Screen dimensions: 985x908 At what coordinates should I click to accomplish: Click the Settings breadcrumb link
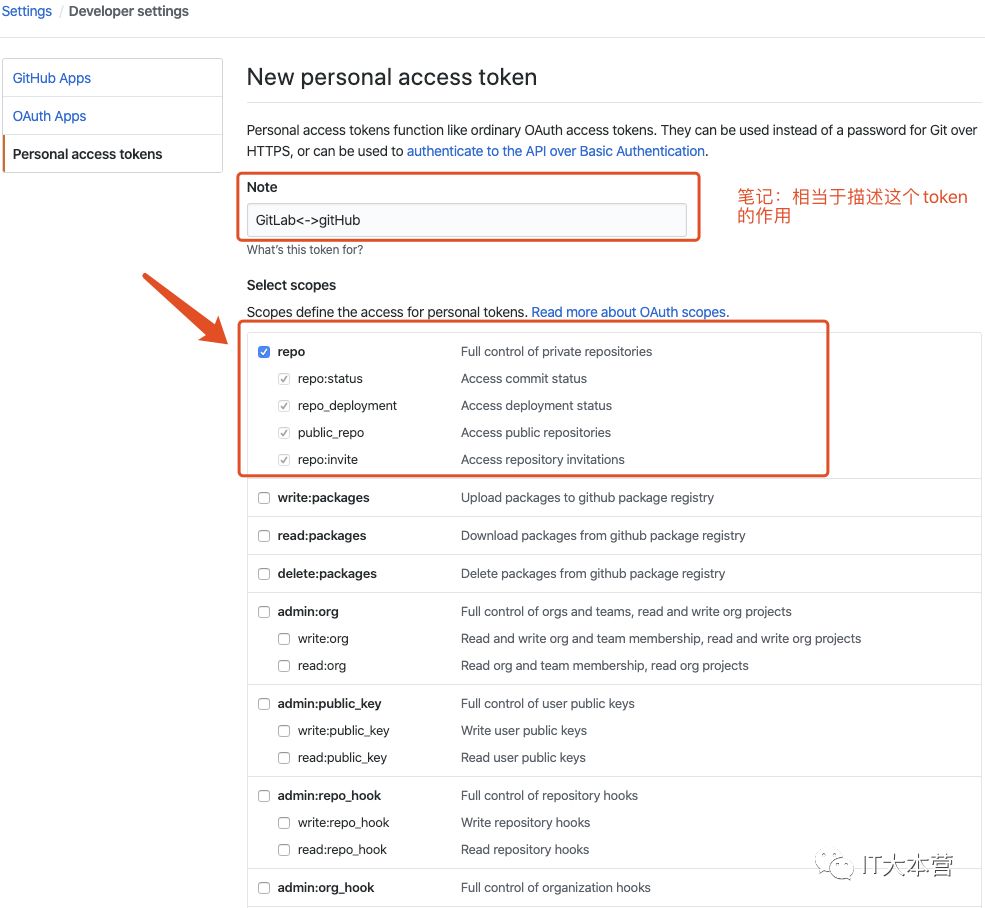point(27,11)
